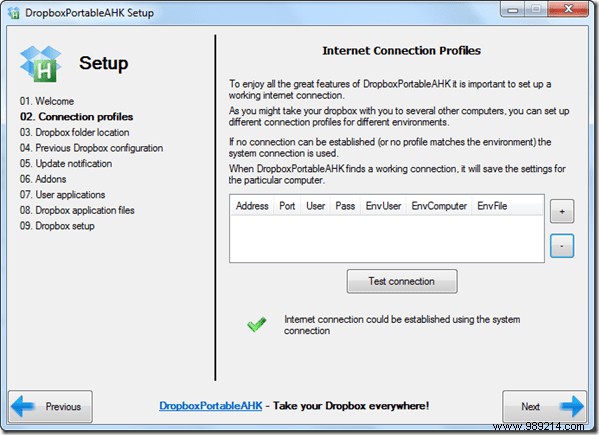Click the 'Take your Dropbox everywhere!' slogan
599x435 pixels.
tap(351, 406)
